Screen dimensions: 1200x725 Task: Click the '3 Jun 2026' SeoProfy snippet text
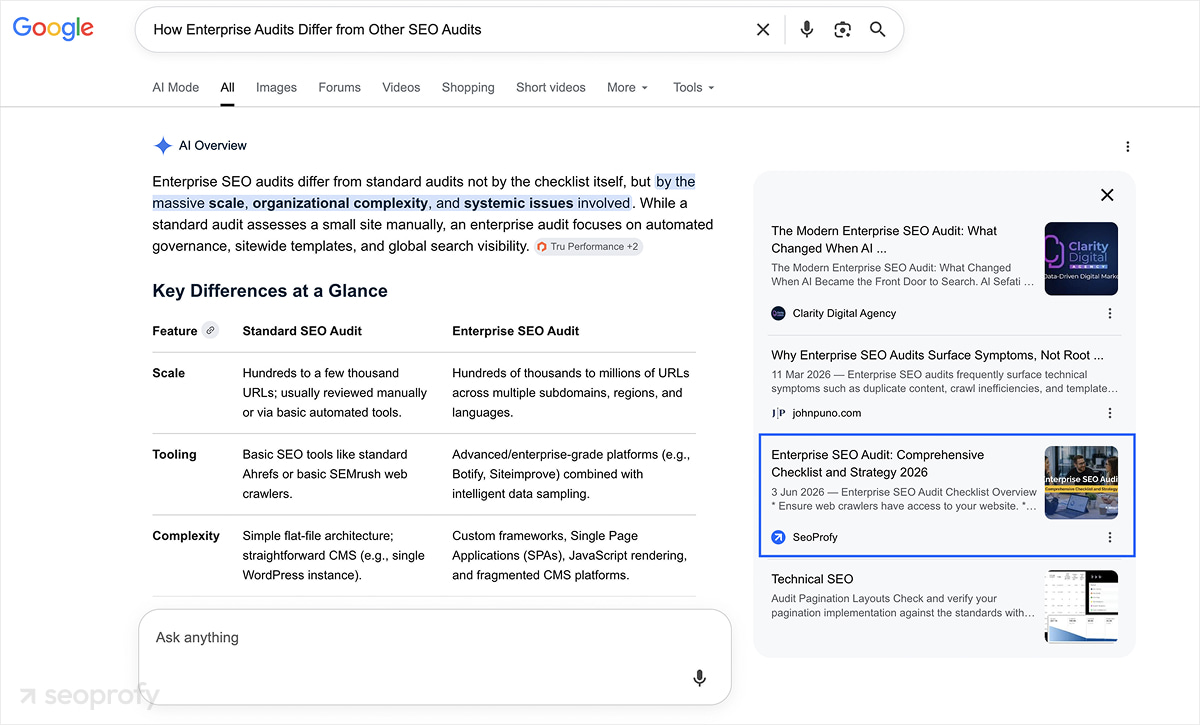(904, 499)
